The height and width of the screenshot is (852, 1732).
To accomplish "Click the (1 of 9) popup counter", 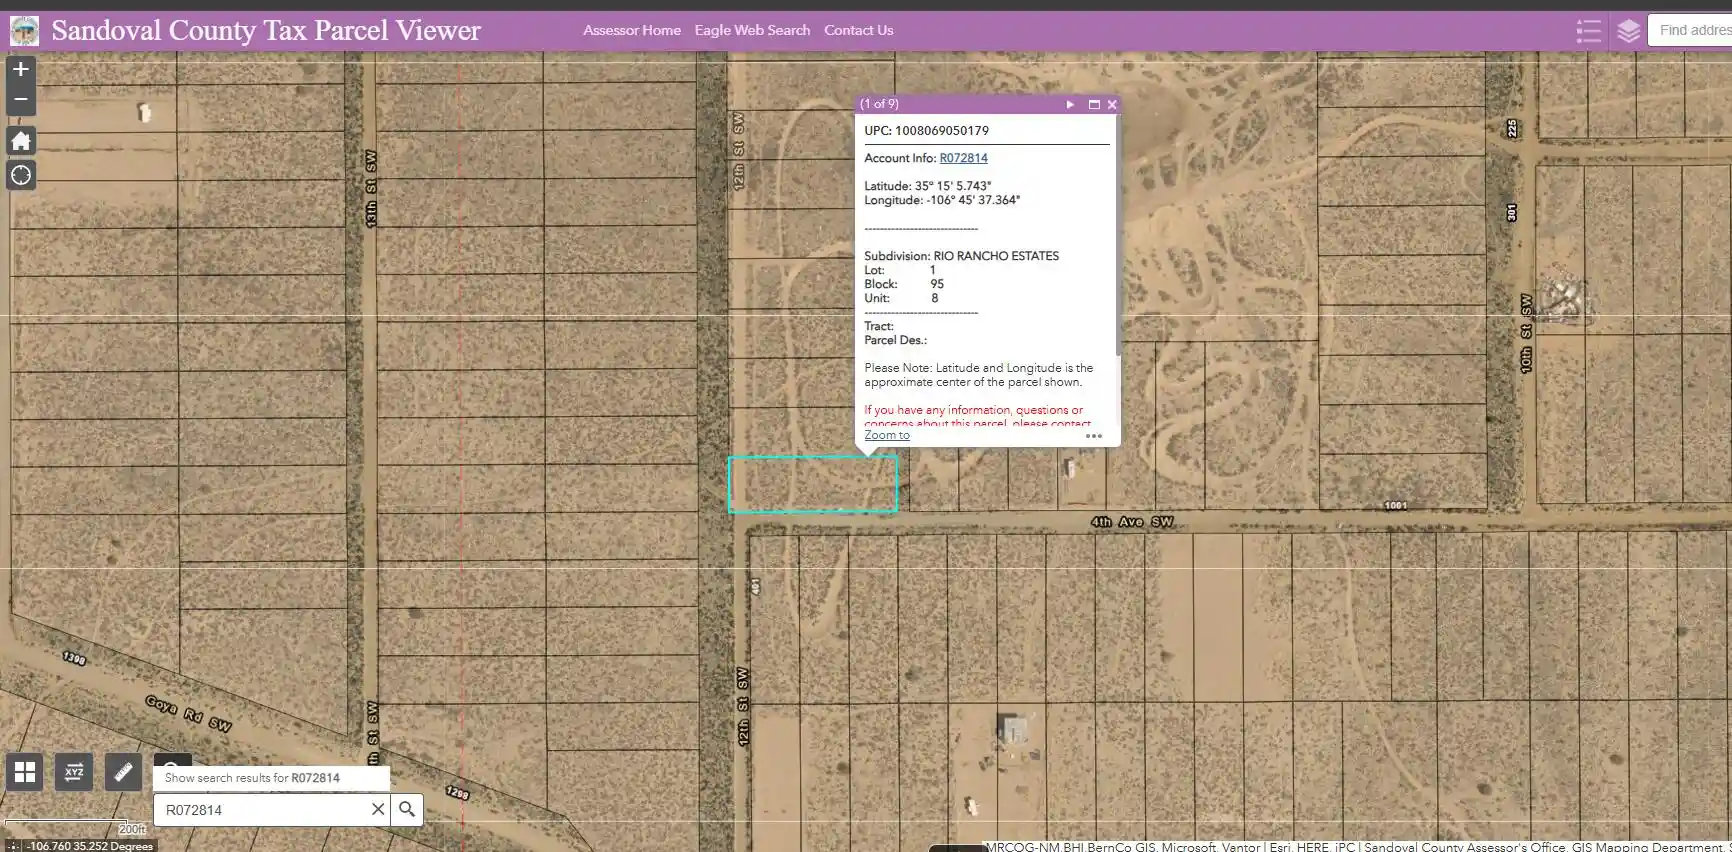I will click(879, 104).
